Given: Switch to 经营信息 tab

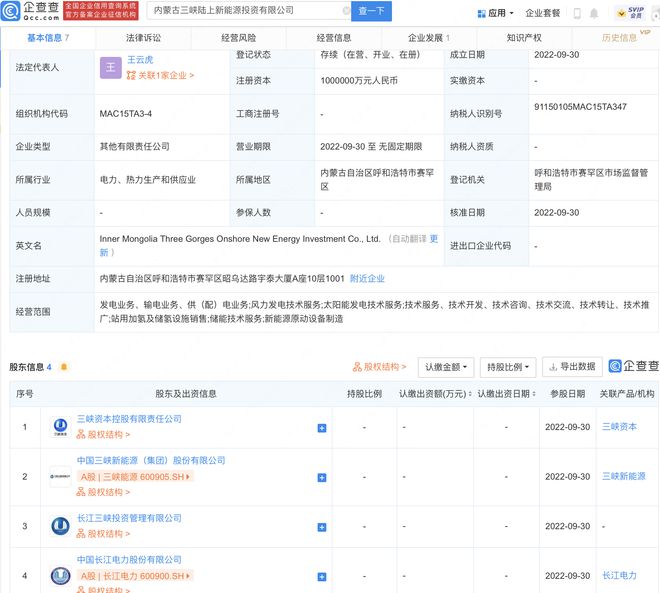Looking at the screenshot, I should (334, 38).
